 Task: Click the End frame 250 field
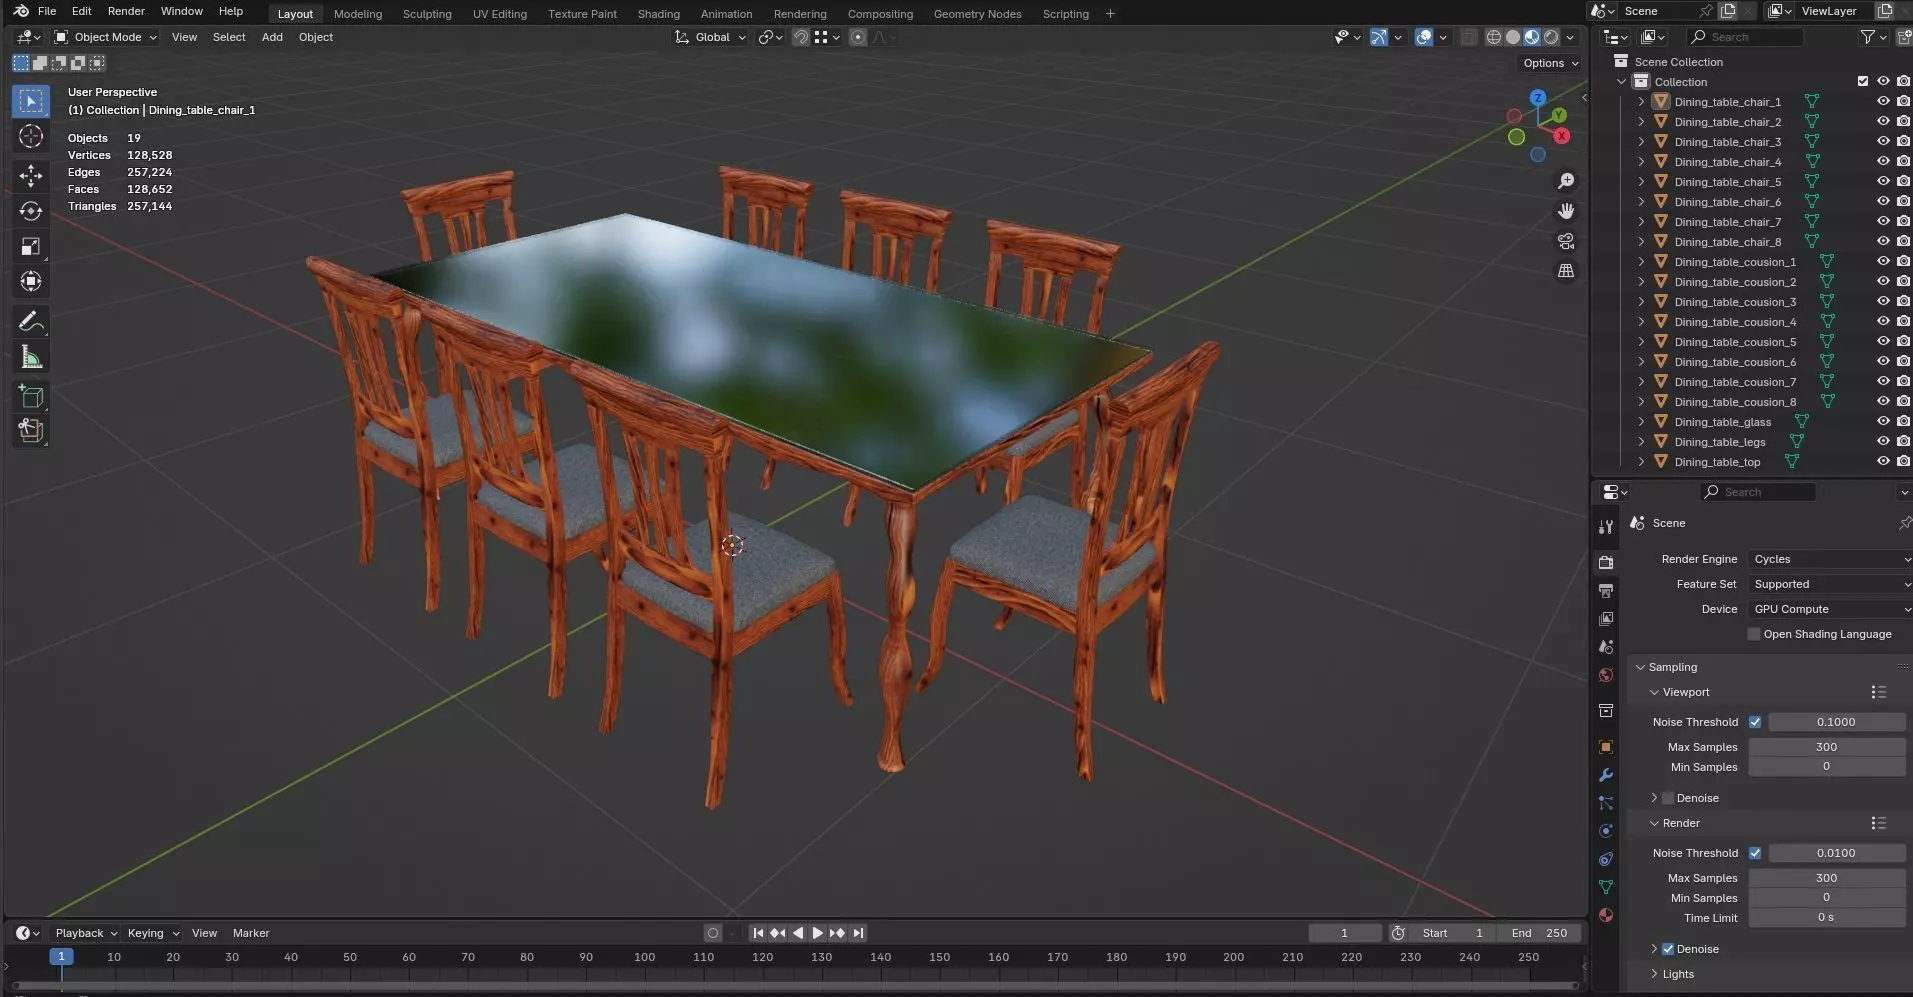click(x=1540, y=933)
